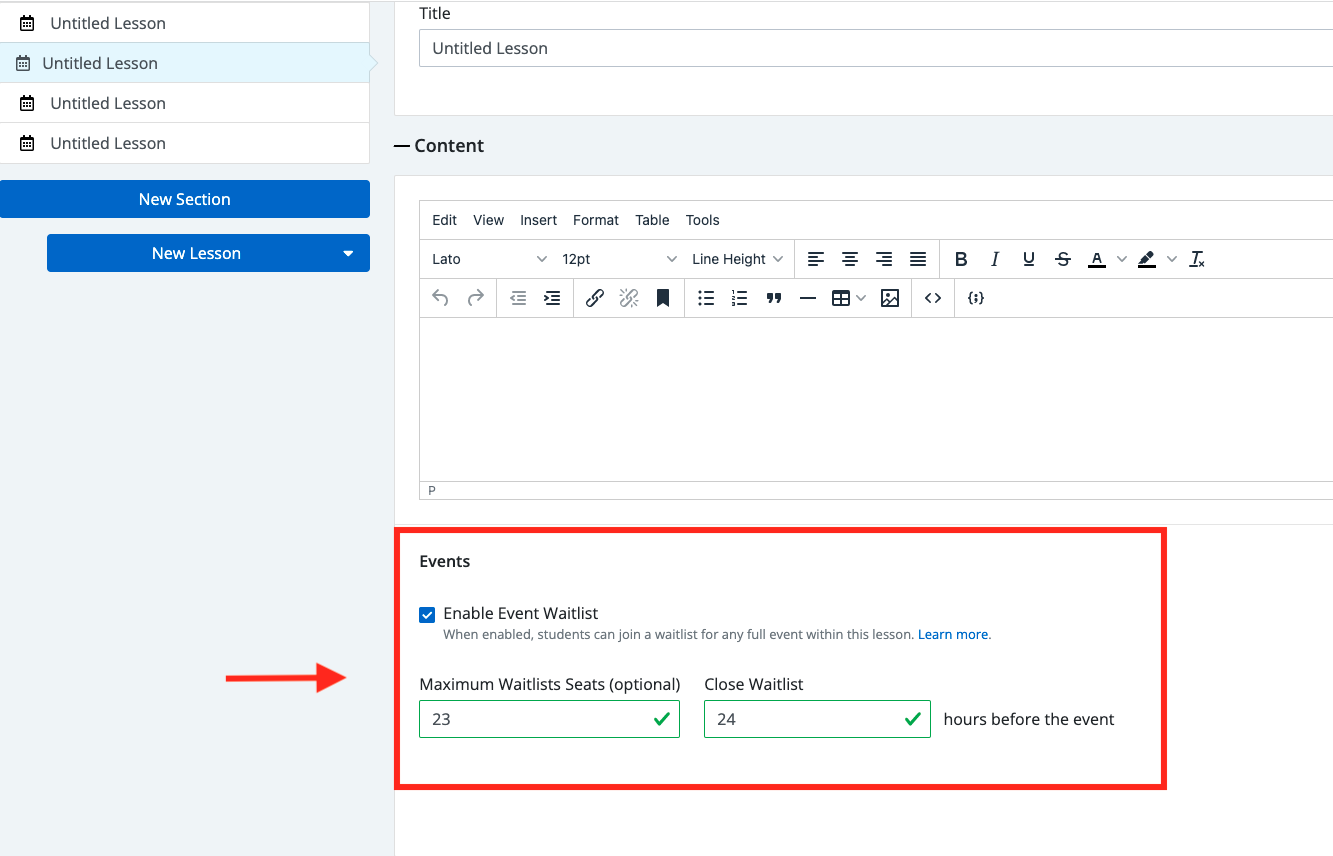Open the New Lesson type dropdown arrow
Image resolution: width=1333 pixels, height=856 pixels.
tap(348, 253)
